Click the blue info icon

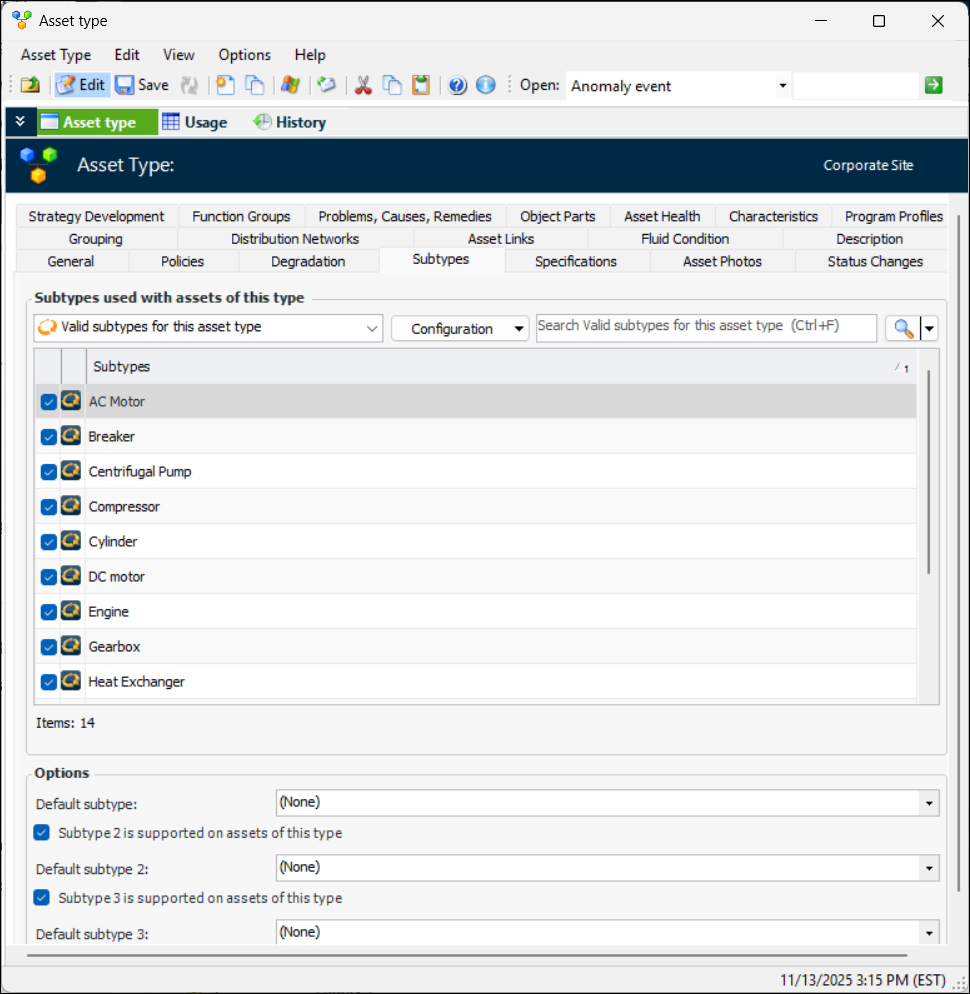point(486,85)
